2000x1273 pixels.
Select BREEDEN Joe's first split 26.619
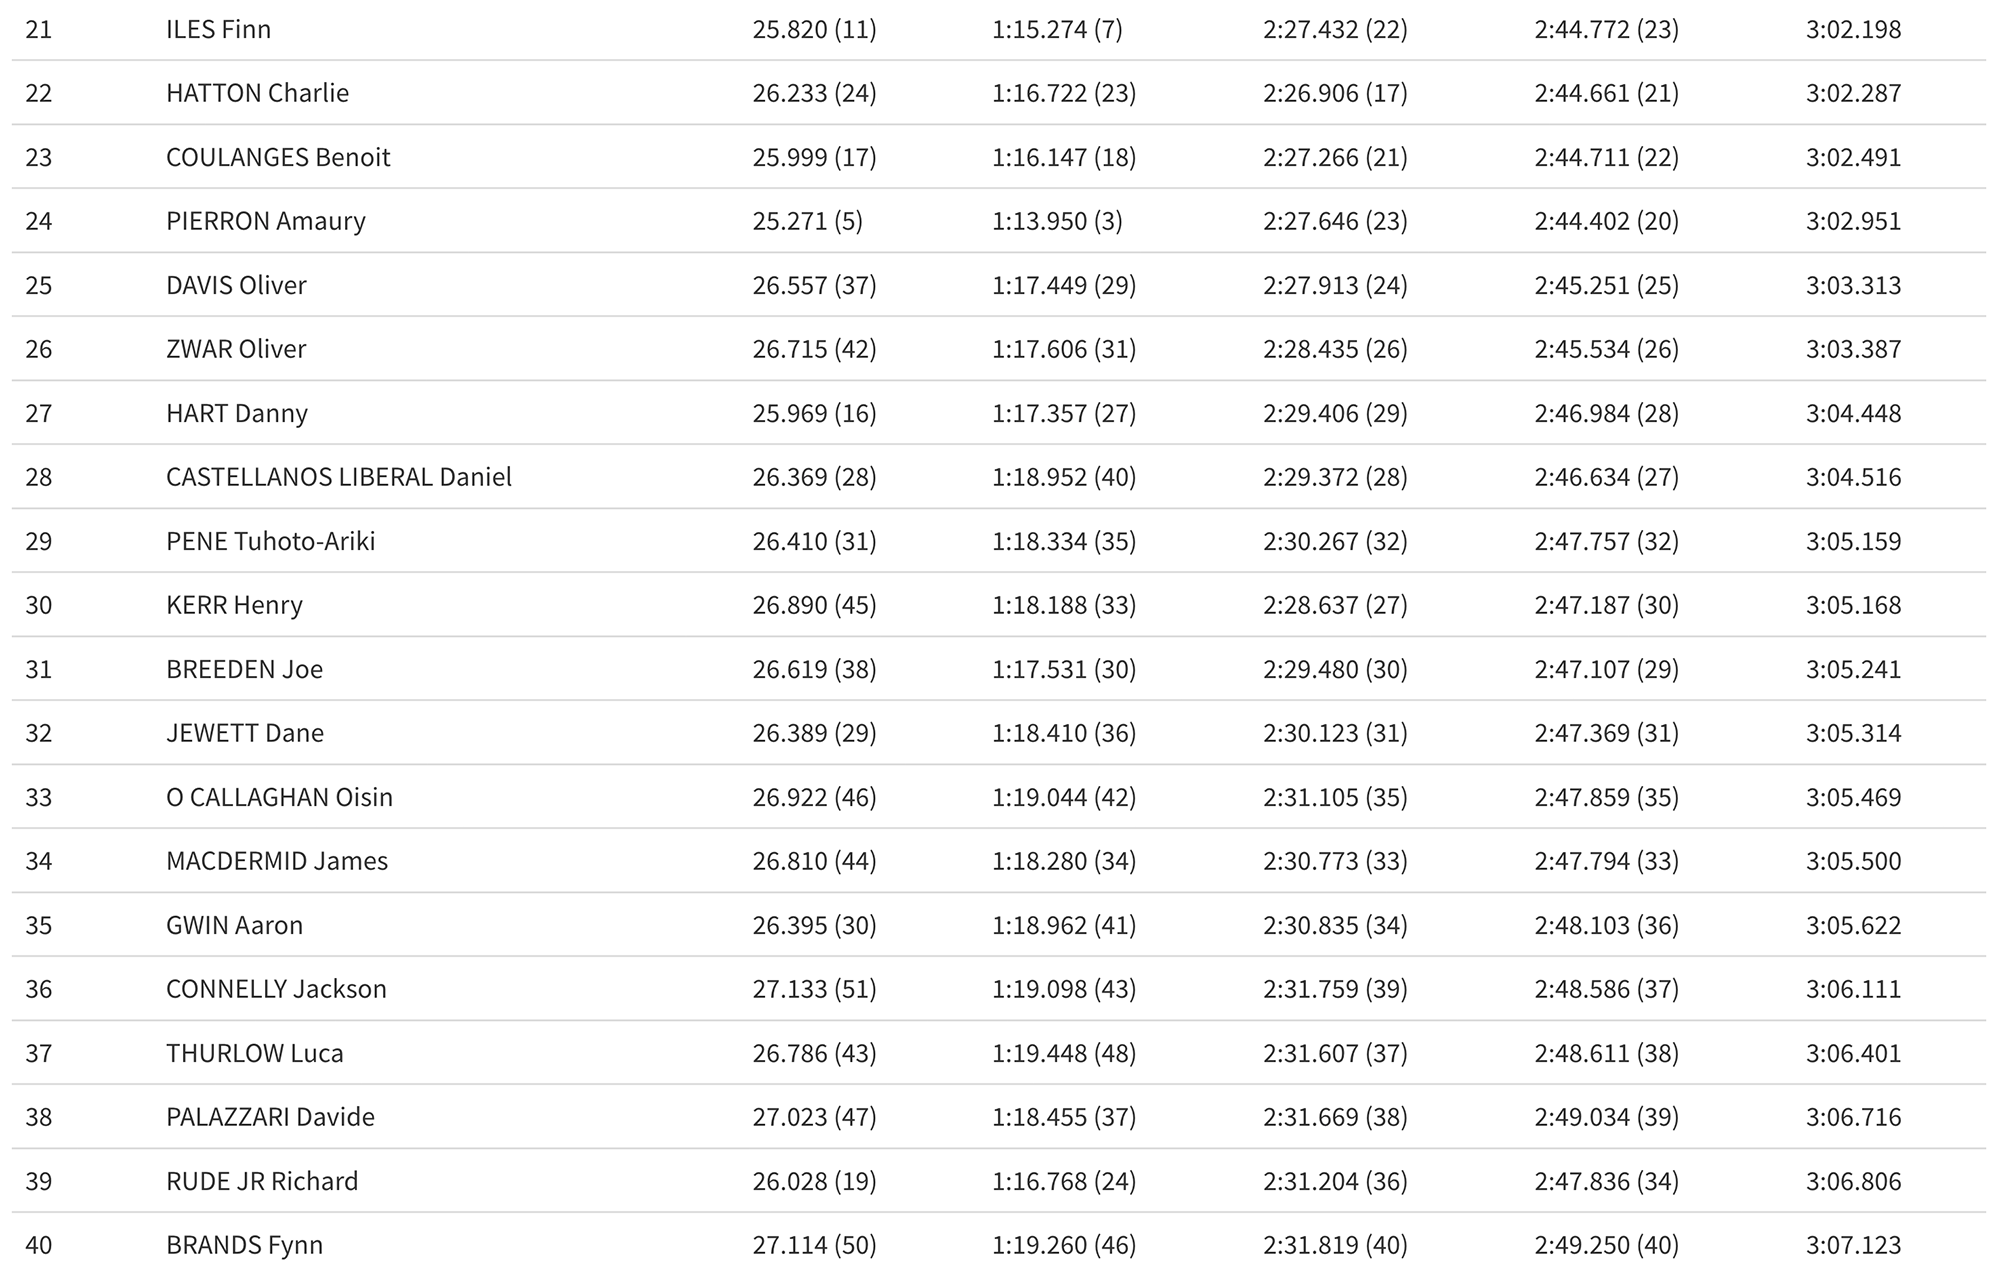click(x=790, y=669)
